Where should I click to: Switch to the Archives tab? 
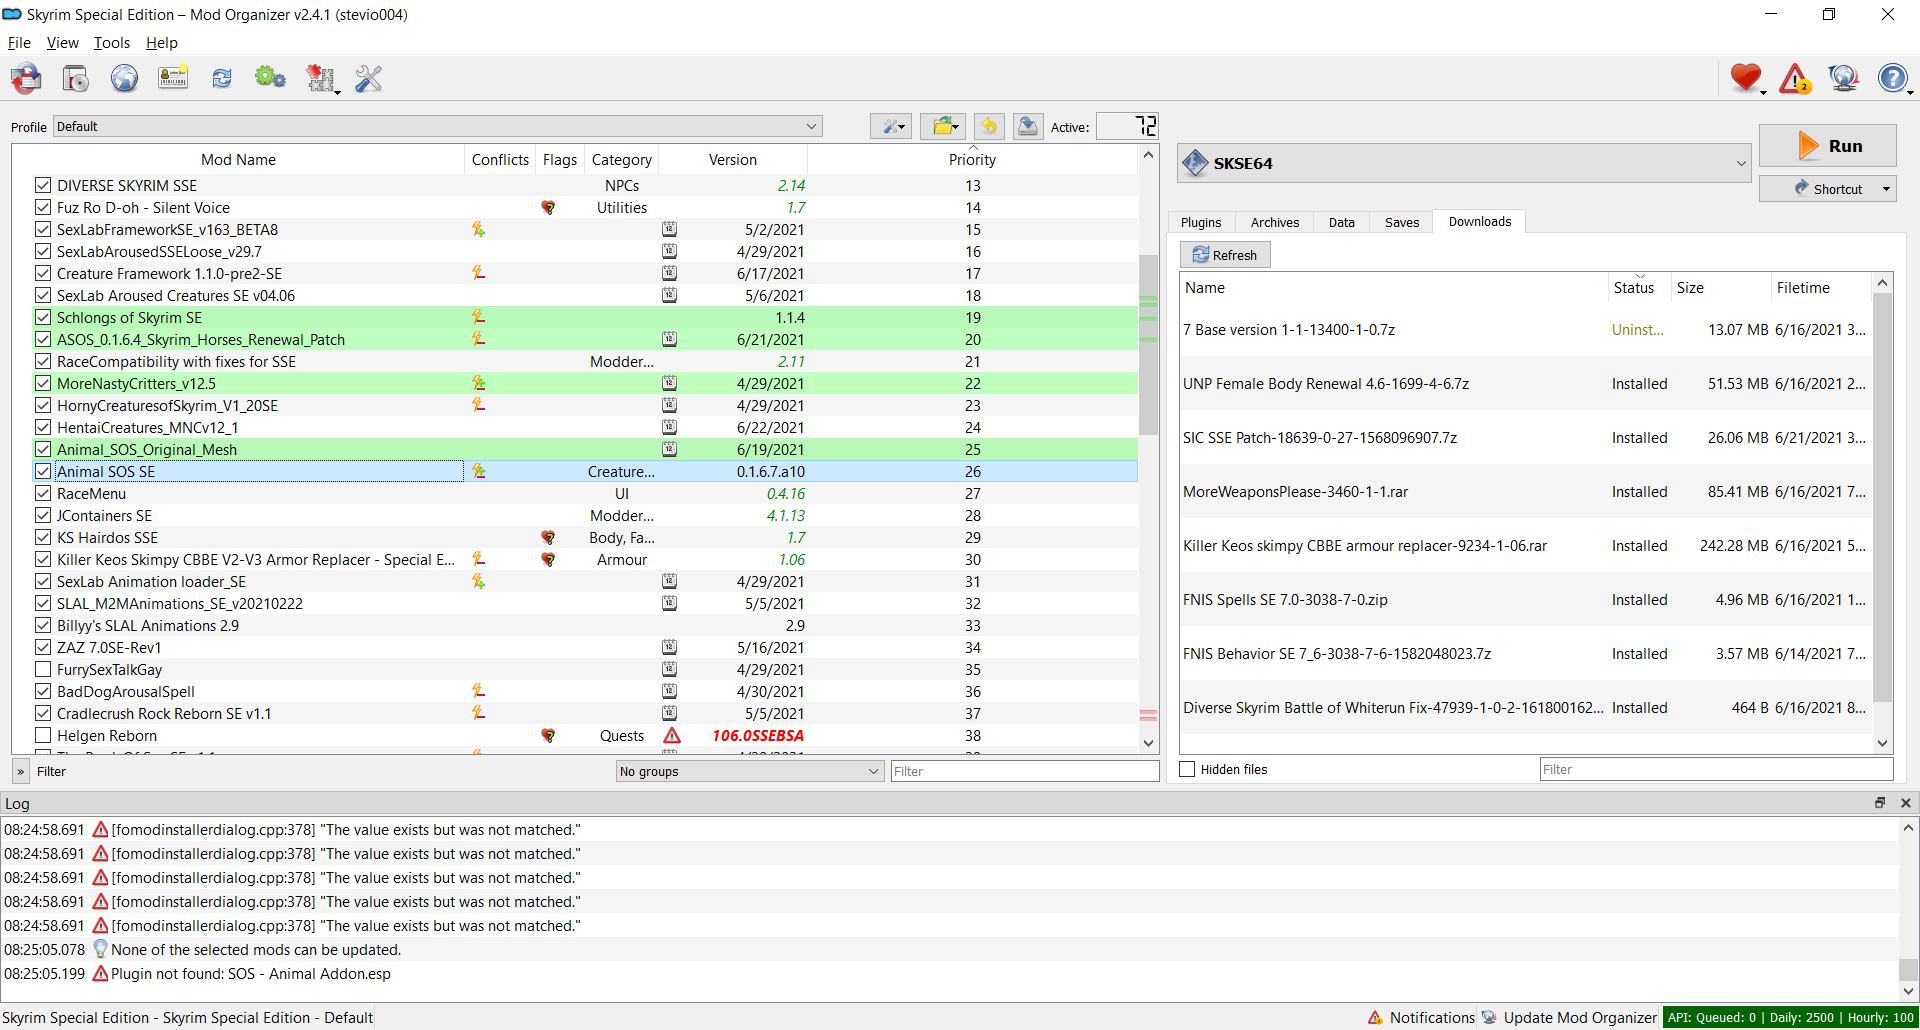(x=1275, y=222)
